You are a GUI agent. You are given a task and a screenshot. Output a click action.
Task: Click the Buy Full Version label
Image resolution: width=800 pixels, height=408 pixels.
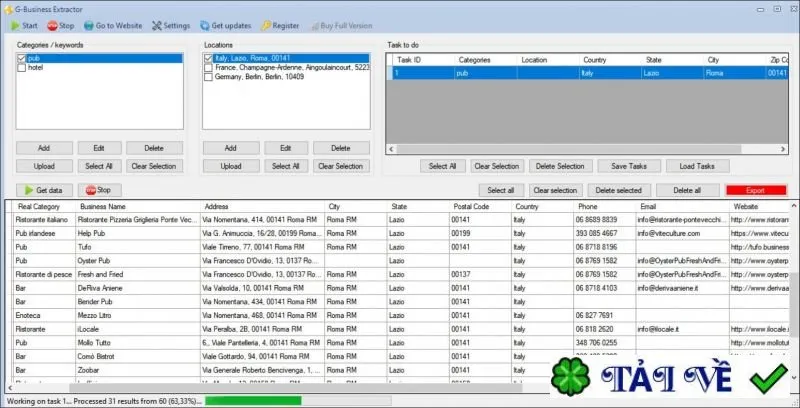pyautogui.click(x=346, y=26)
